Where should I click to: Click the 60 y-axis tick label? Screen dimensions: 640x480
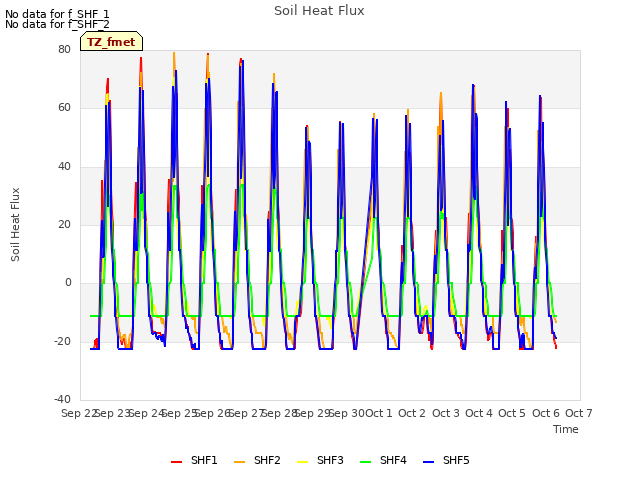(64, 108)
